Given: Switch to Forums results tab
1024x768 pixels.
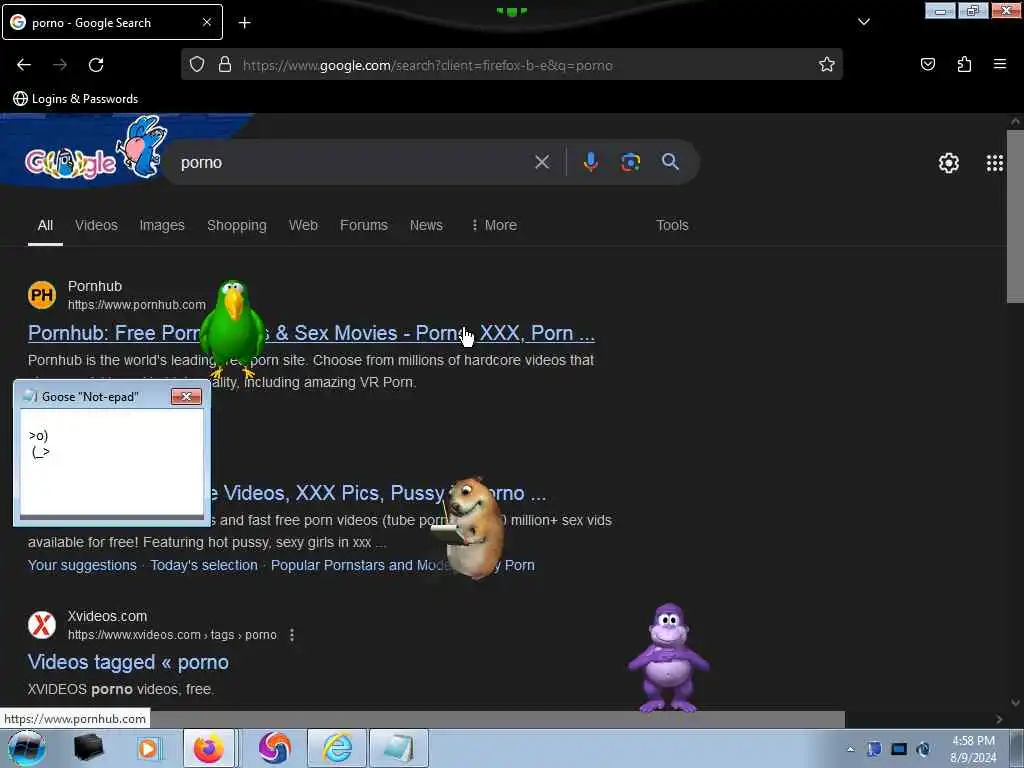Looking at the screenshot, I should click(x=364, y=225).
